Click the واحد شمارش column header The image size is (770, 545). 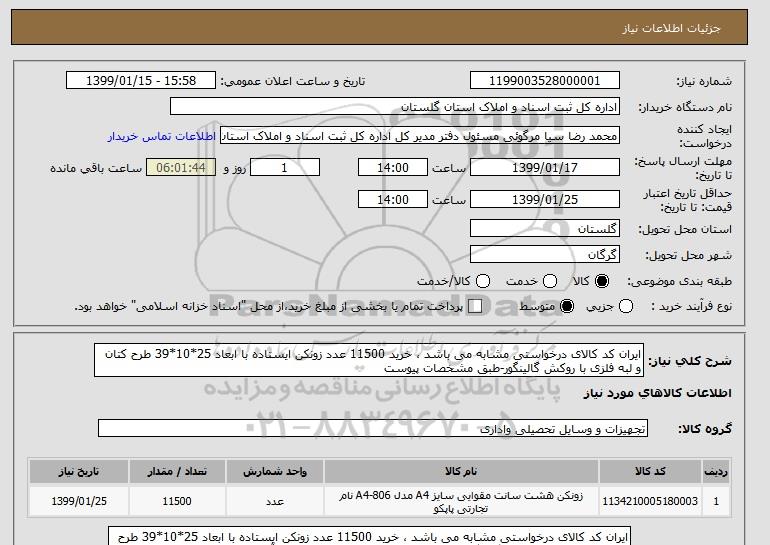click(x=275, y=471)
